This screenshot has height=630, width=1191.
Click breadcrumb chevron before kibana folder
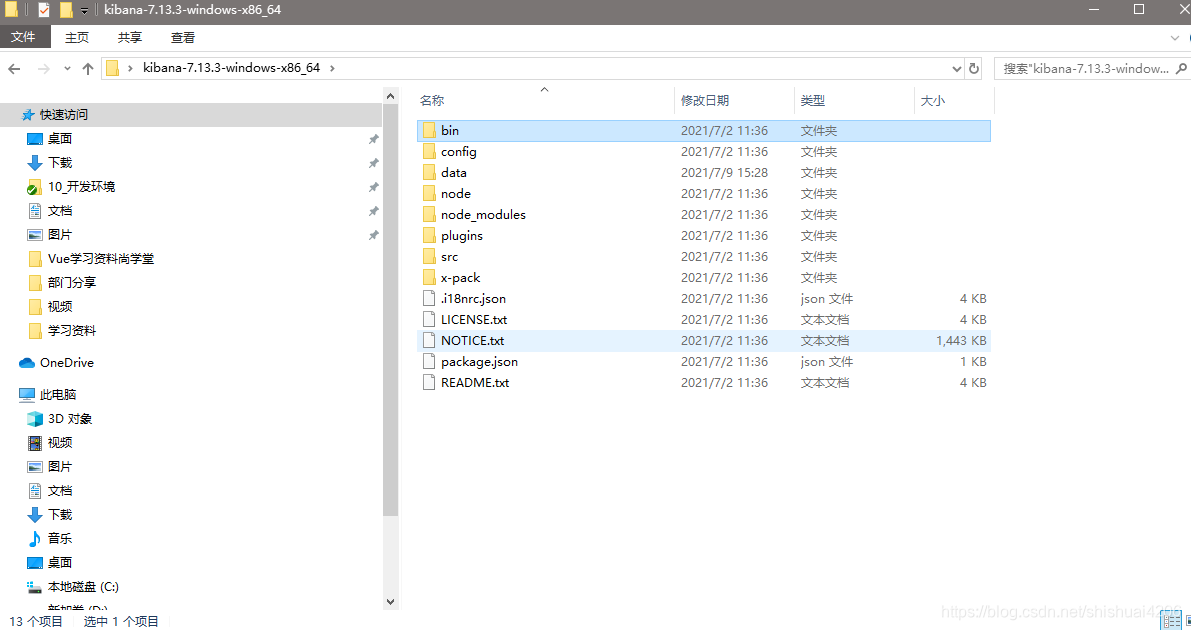[131, 68]
